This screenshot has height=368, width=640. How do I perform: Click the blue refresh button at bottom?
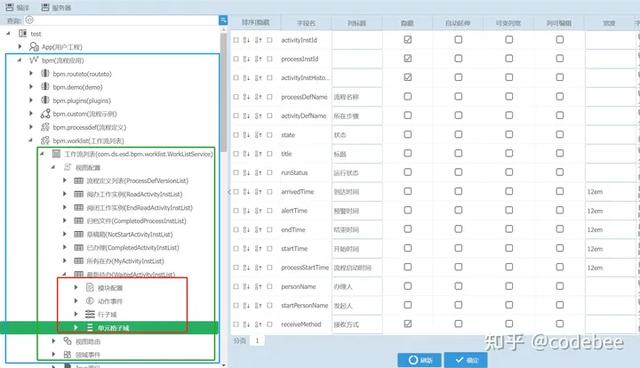[419, 360]
